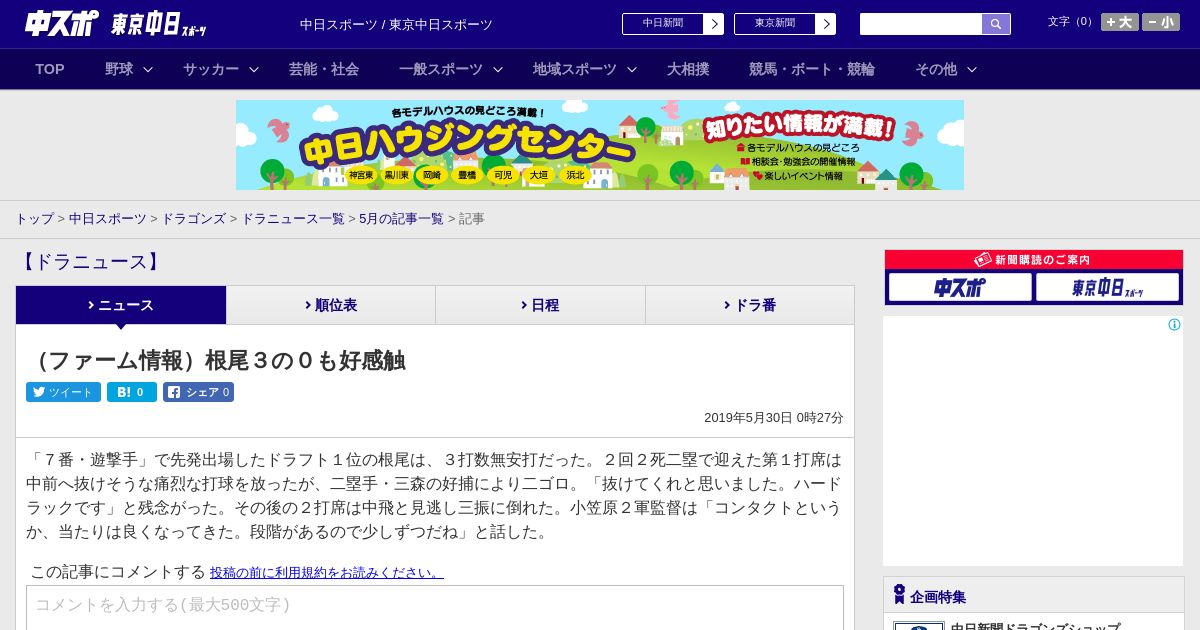Switch to the 順位表 tab

(x=331, y=305)
